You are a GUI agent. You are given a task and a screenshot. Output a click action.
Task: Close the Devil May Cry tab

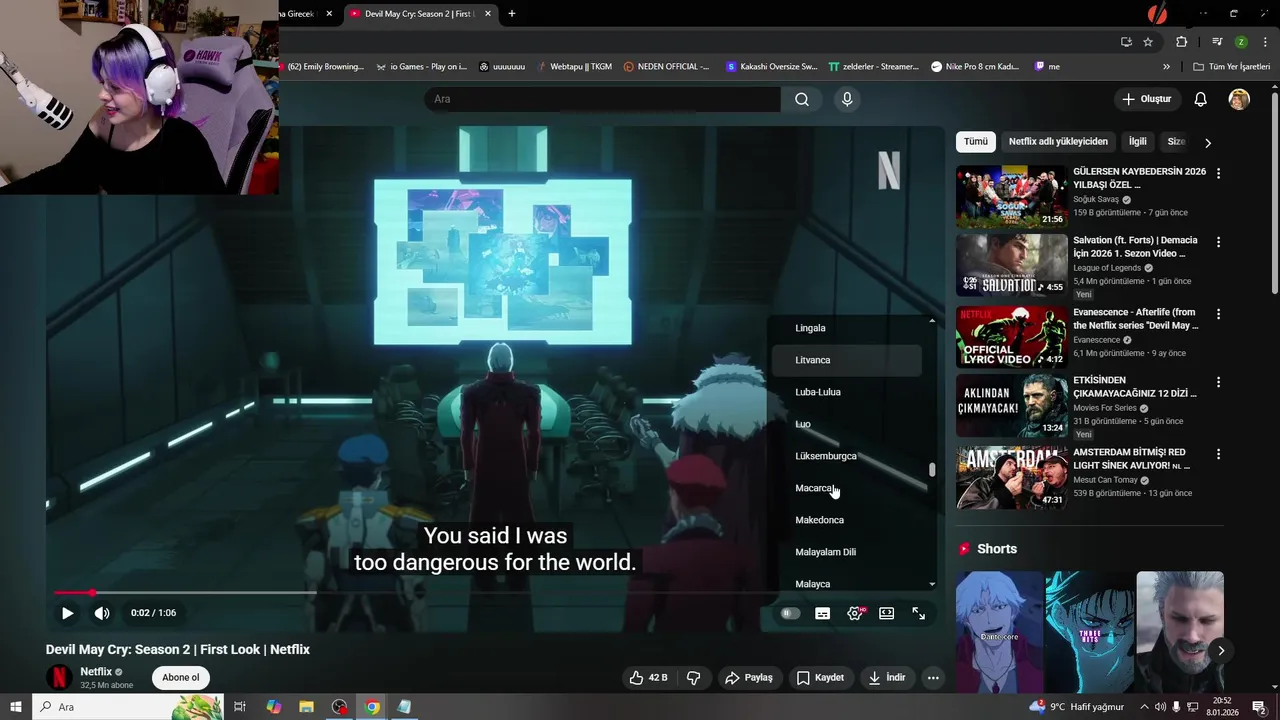click(488, 14)
